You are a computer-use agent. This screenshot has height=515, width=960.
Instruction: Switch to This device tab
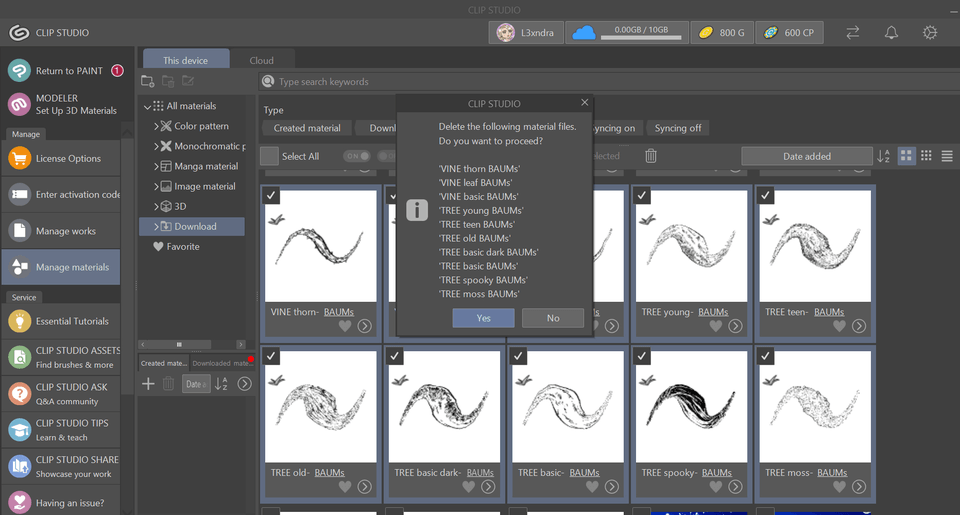coord(186,60)
